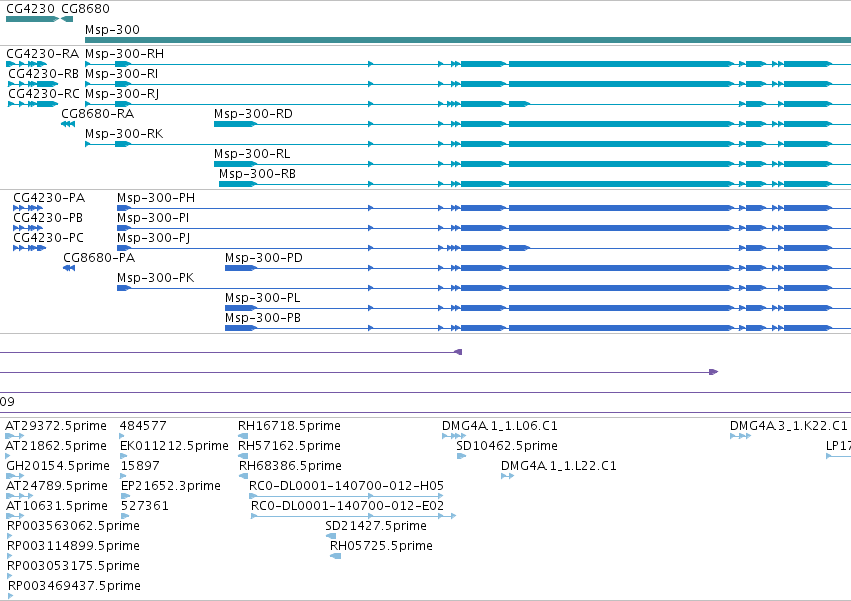This screenshot has width=851, height=601.
Task: Select protein Msp-300-PH label
Action: (x=156, y=198)
